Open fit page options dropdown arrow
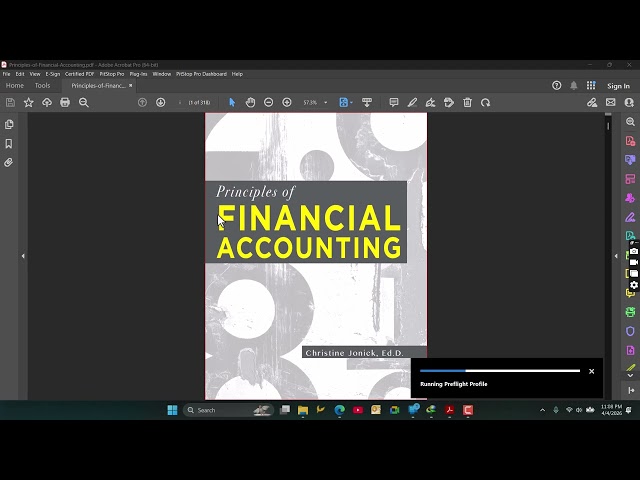 [x=351, y=102]
